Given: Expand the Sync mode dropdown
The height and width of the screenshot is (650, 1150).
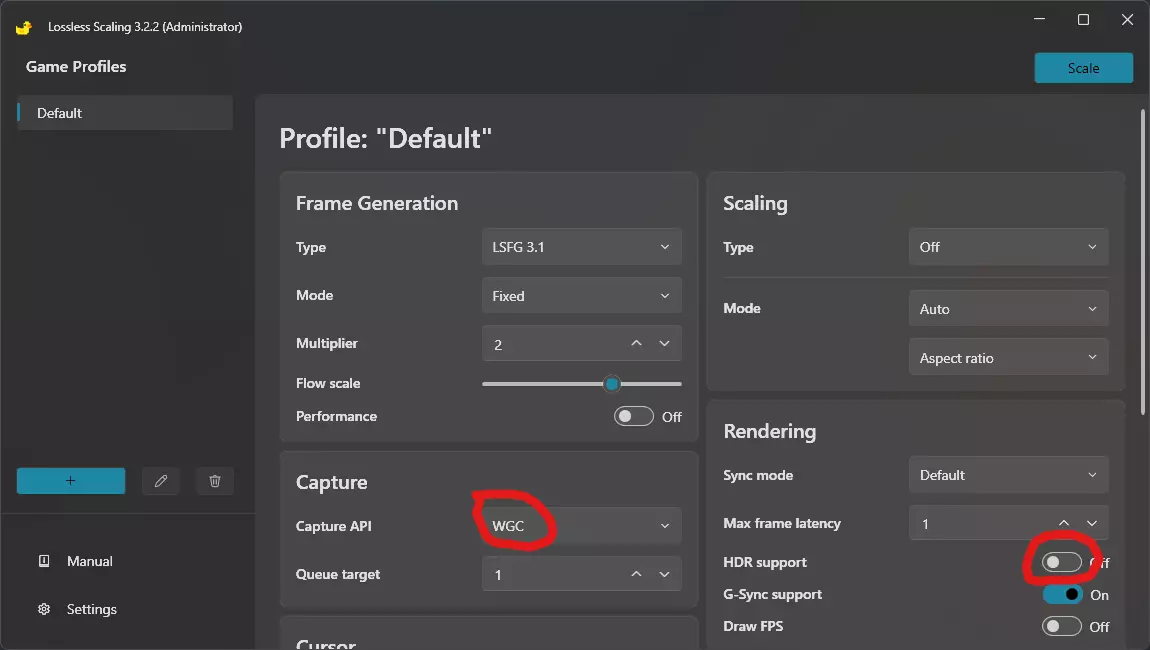Looking at the screenshot, I should (1008, 475).
